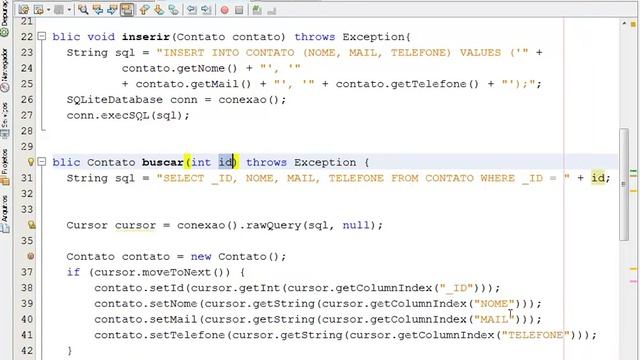This screenshot has width=640, height=360.
Task: Click the 'buscar' method name
Action: [162, 162]
